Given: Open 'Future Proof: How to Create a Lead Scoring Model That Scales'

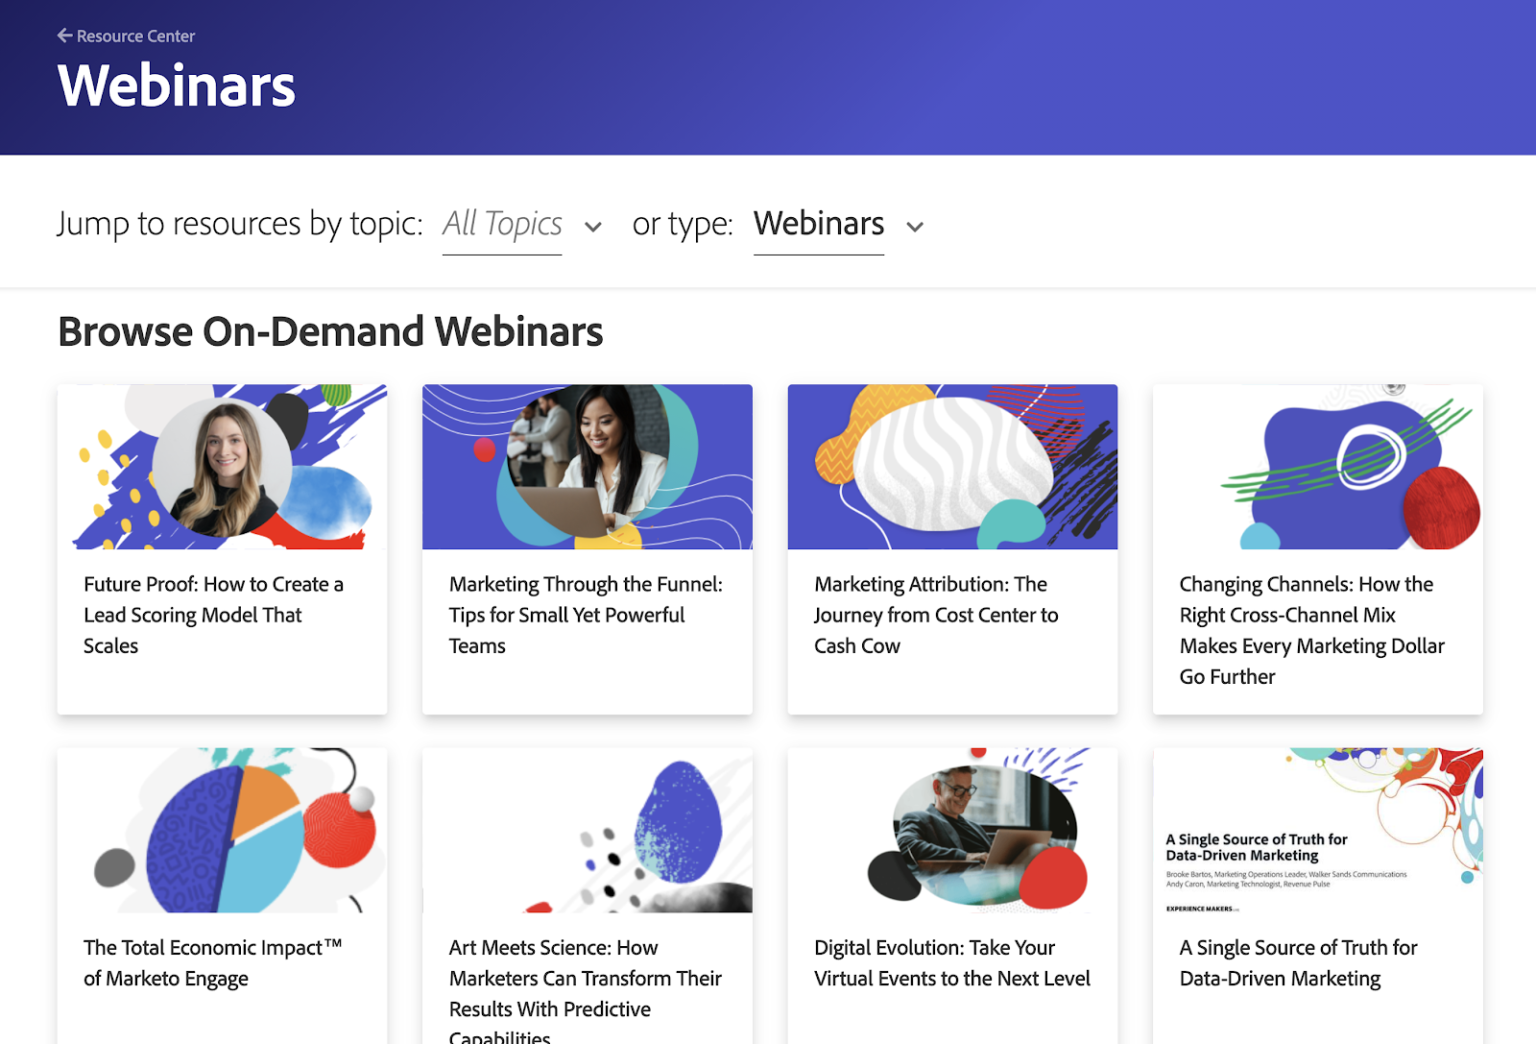Looking at the screenshot, I should click(213, 614).
